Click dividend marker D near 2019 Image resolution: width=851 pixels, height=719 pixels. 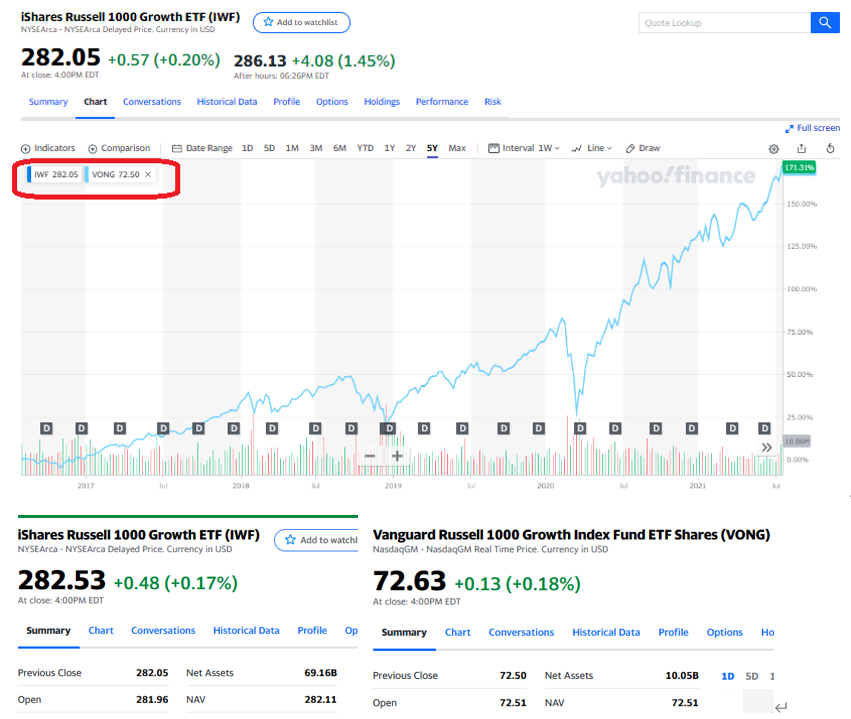[x=389, y=429]
